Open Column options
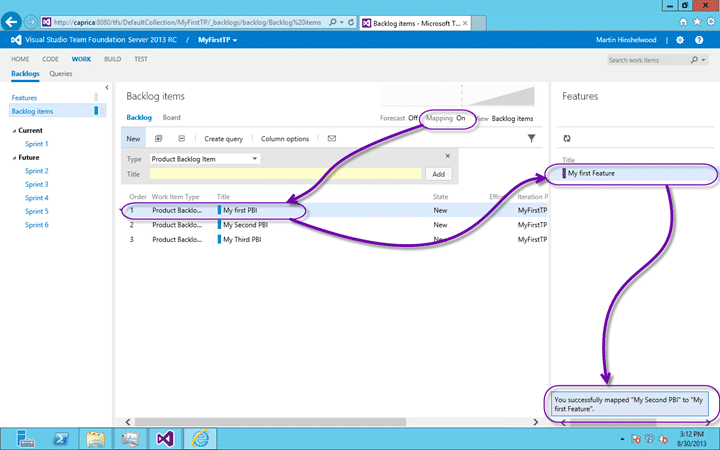The height and width of the screenshot is (450, 720). pyautogui.click(x=285, y=139)
